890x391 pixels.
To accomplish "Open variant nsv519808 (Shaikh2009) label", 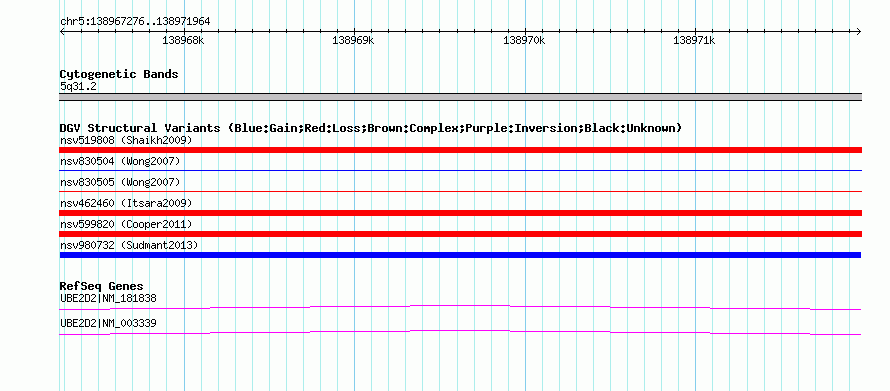I will point(126,140).
